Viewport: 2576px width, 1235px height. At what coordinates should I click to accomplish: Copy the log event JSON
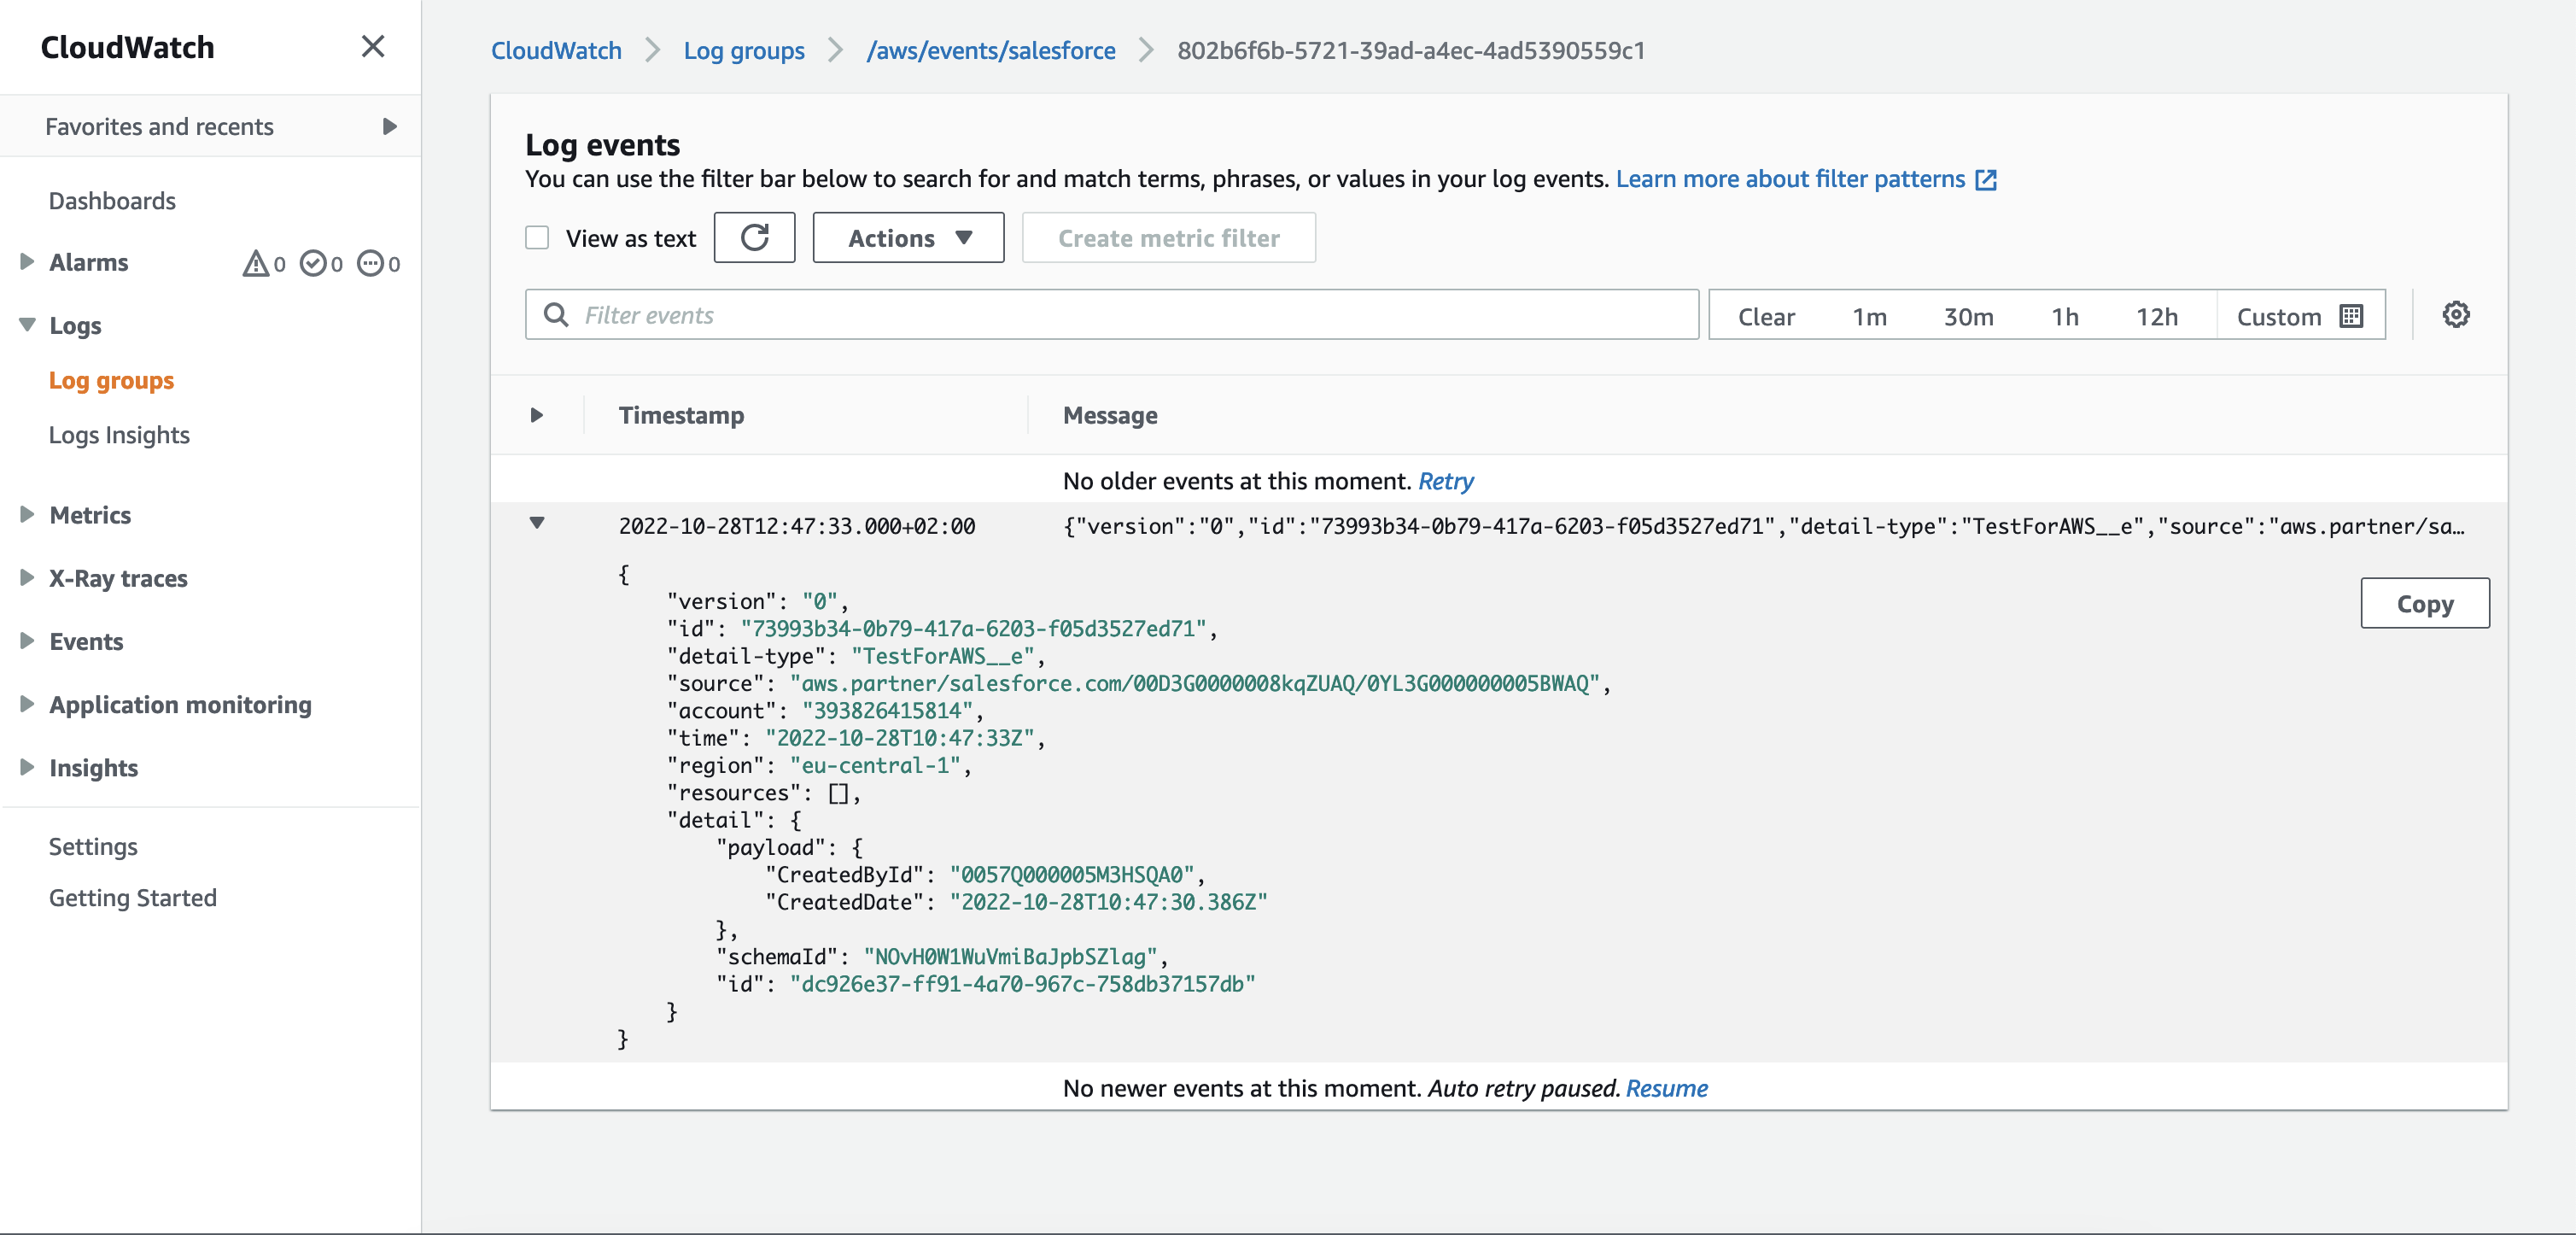(x=2424, y=604)
